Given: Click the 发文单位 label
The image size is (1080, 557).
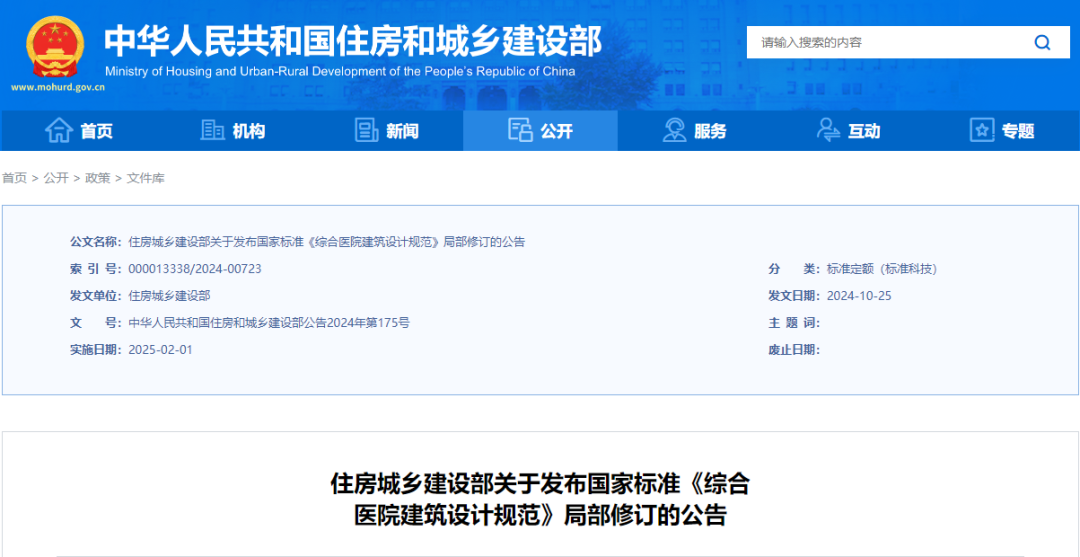Looking at the screenshot, I should [96, 295].
